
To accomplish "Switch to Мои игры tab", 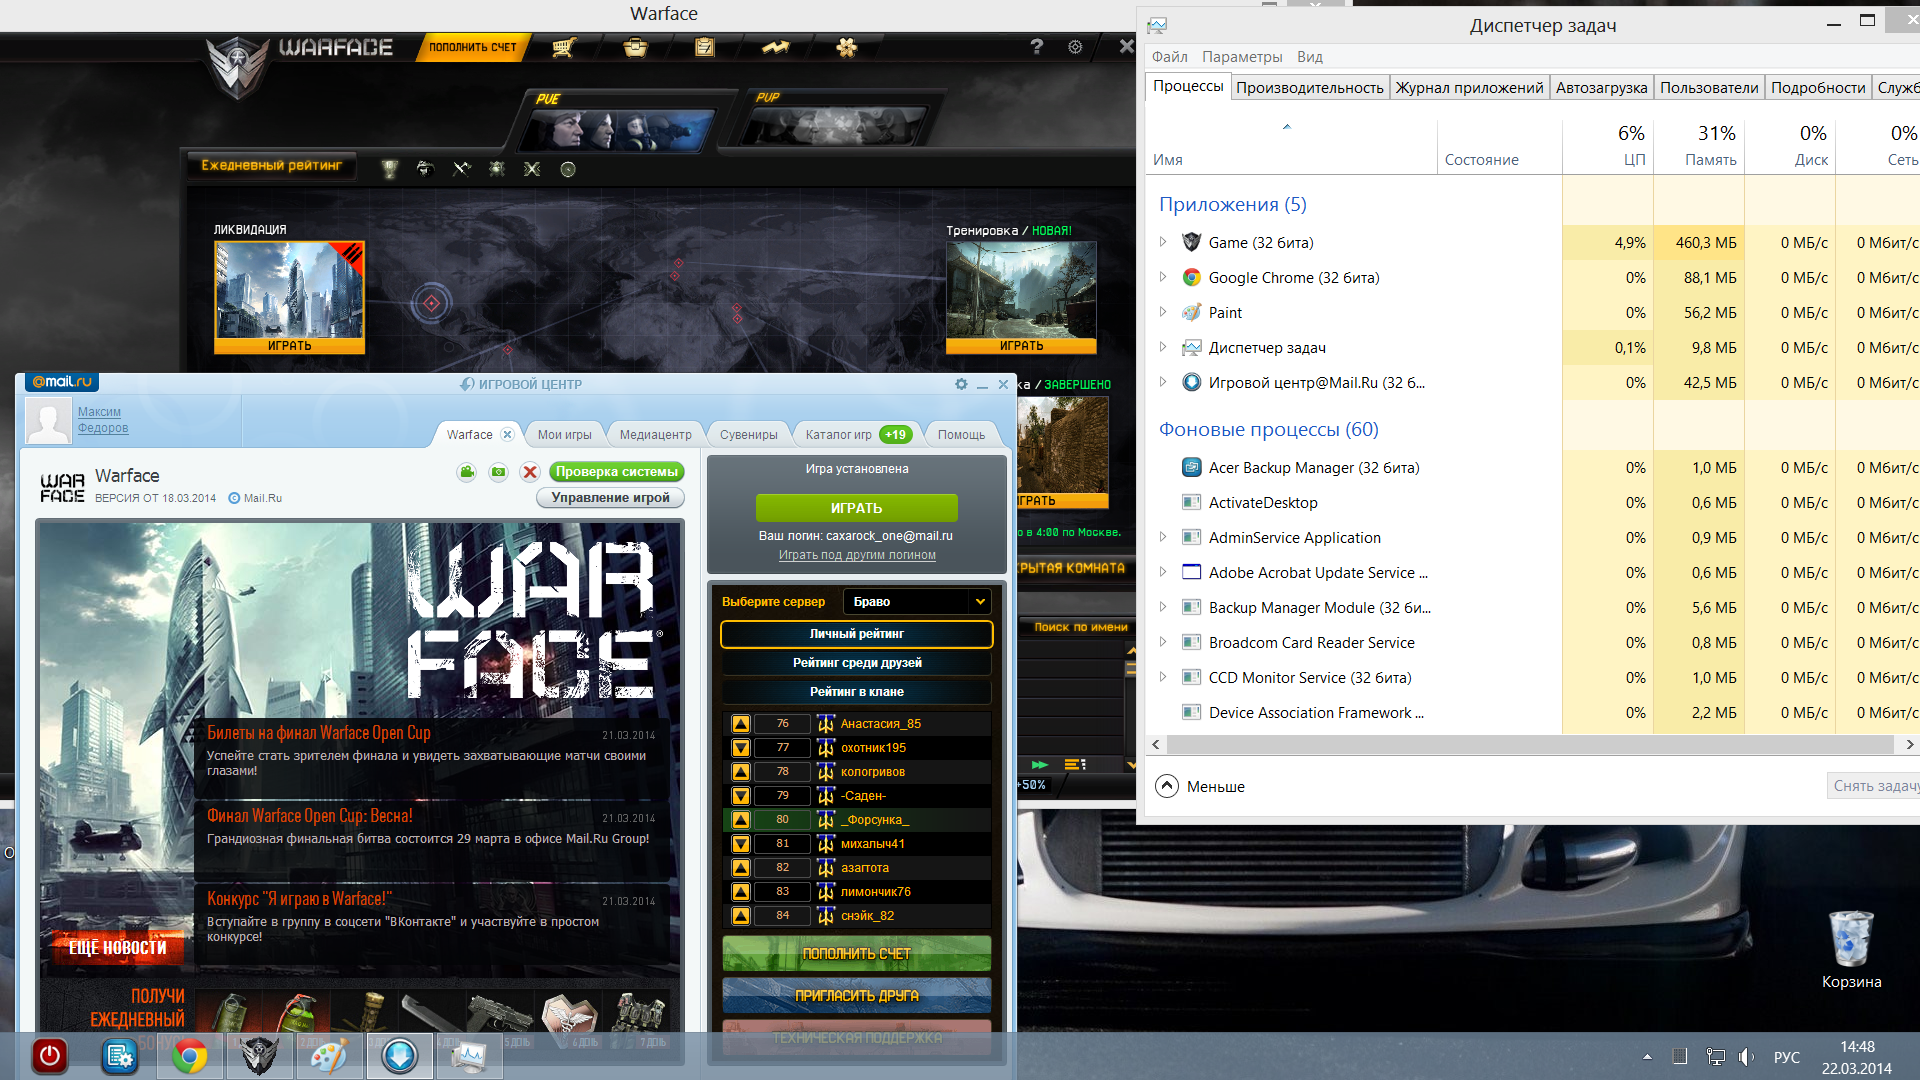I will coord(564,434).
